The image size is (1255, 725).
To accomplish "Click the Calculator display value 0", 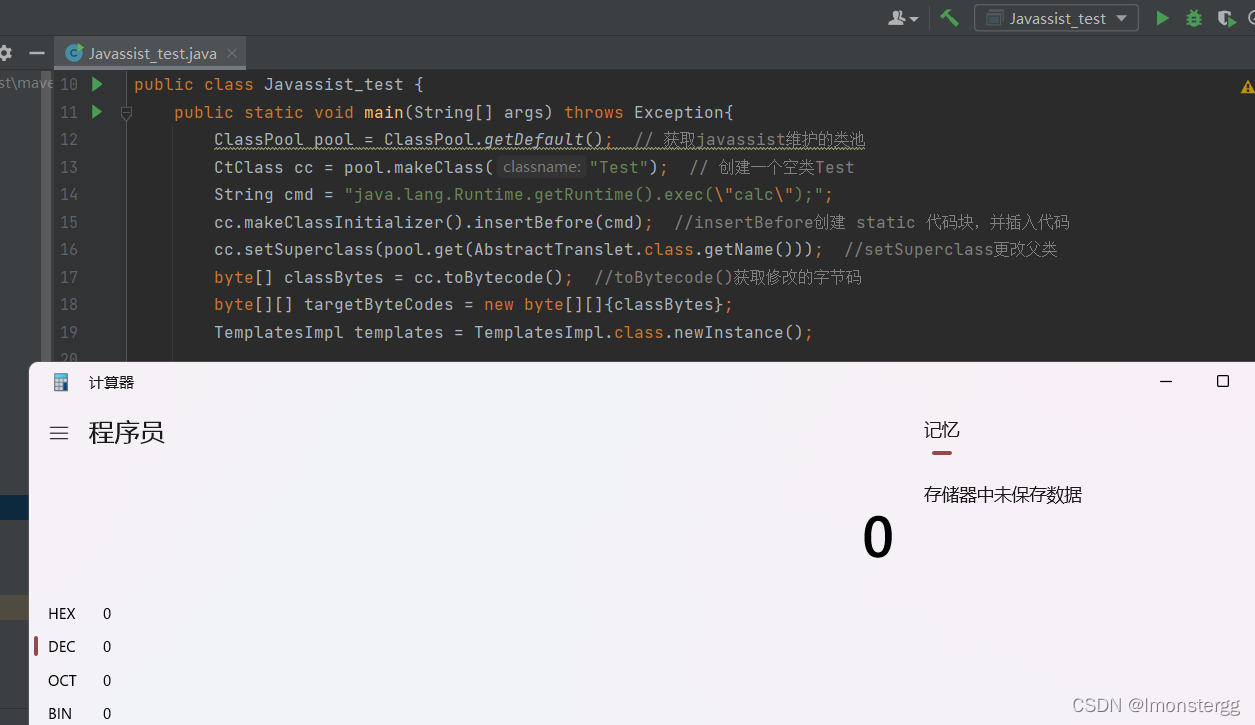I will [877, 538].
